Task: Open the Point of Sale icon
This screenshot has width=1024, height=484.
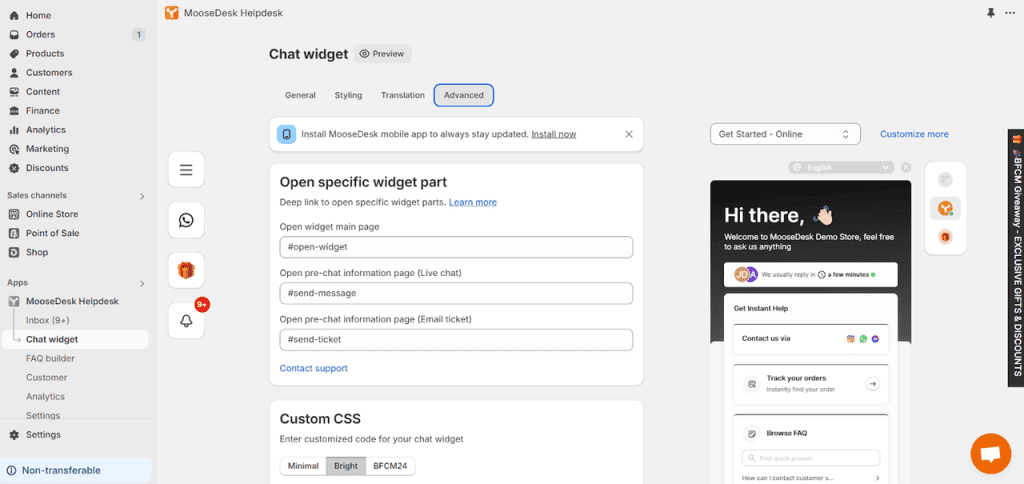Action: click(x=14, y=233)
